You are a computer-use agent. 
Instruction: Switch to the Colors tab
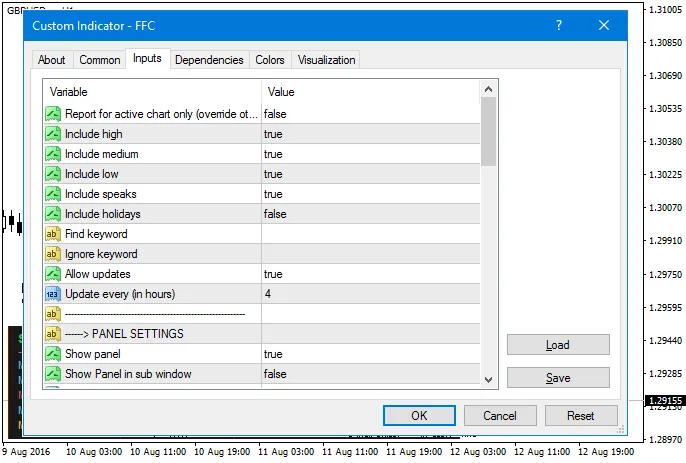coord(270,60)
